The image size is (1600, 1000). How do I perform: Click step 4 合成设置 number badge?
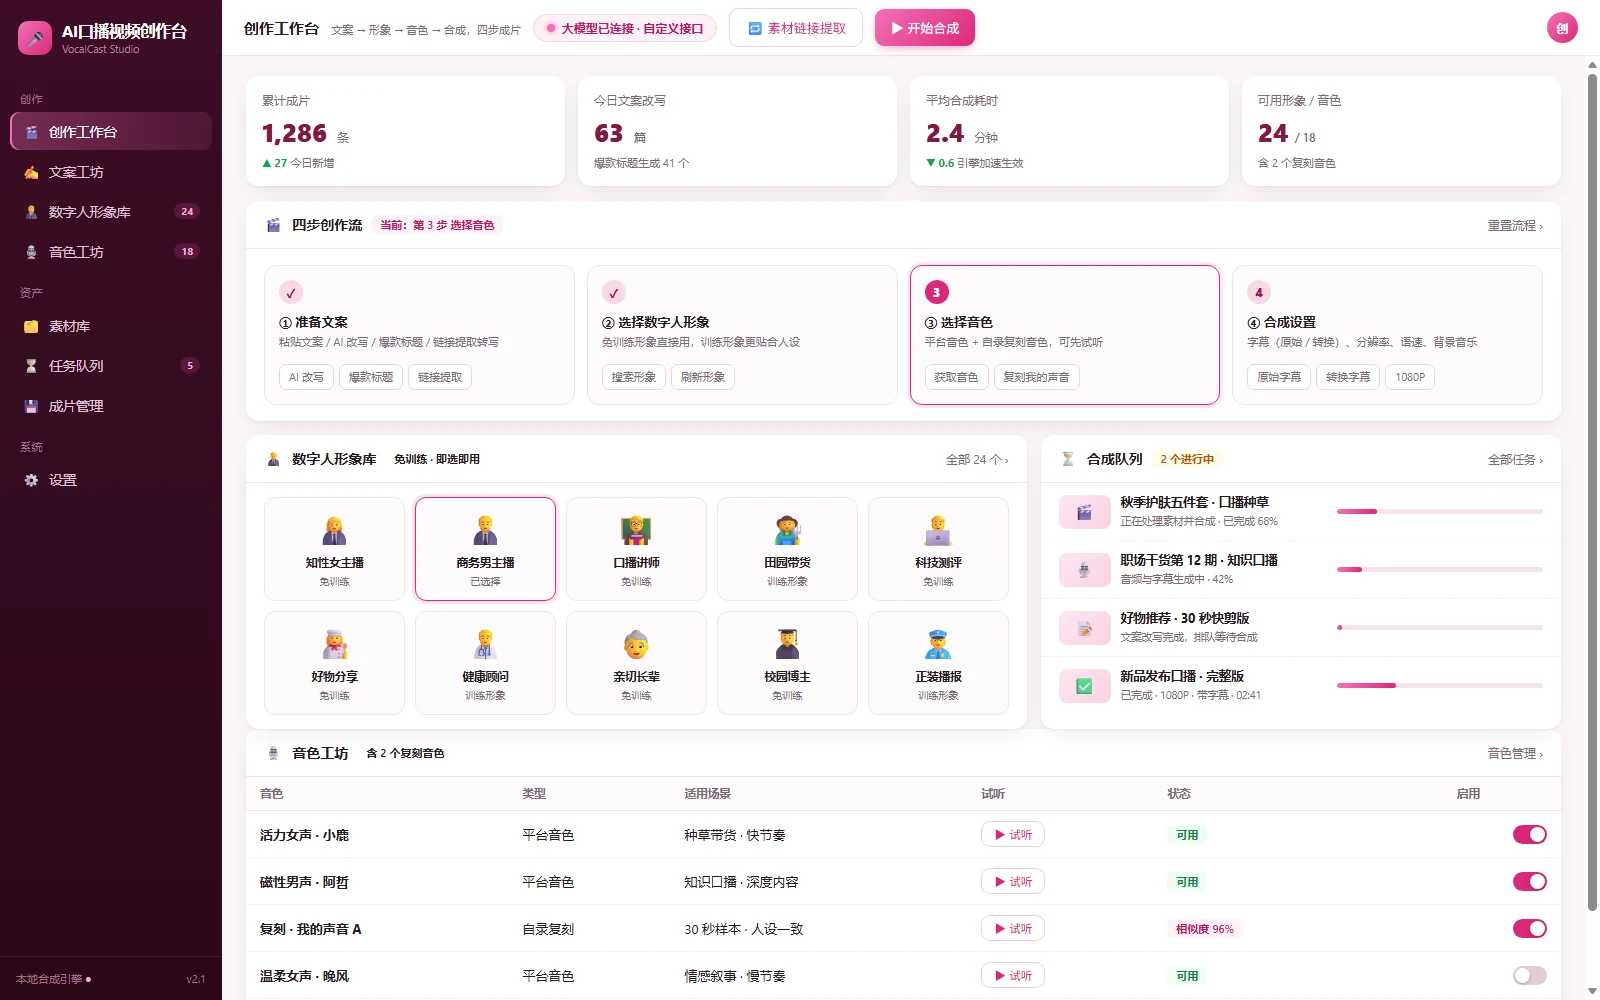1259,292
